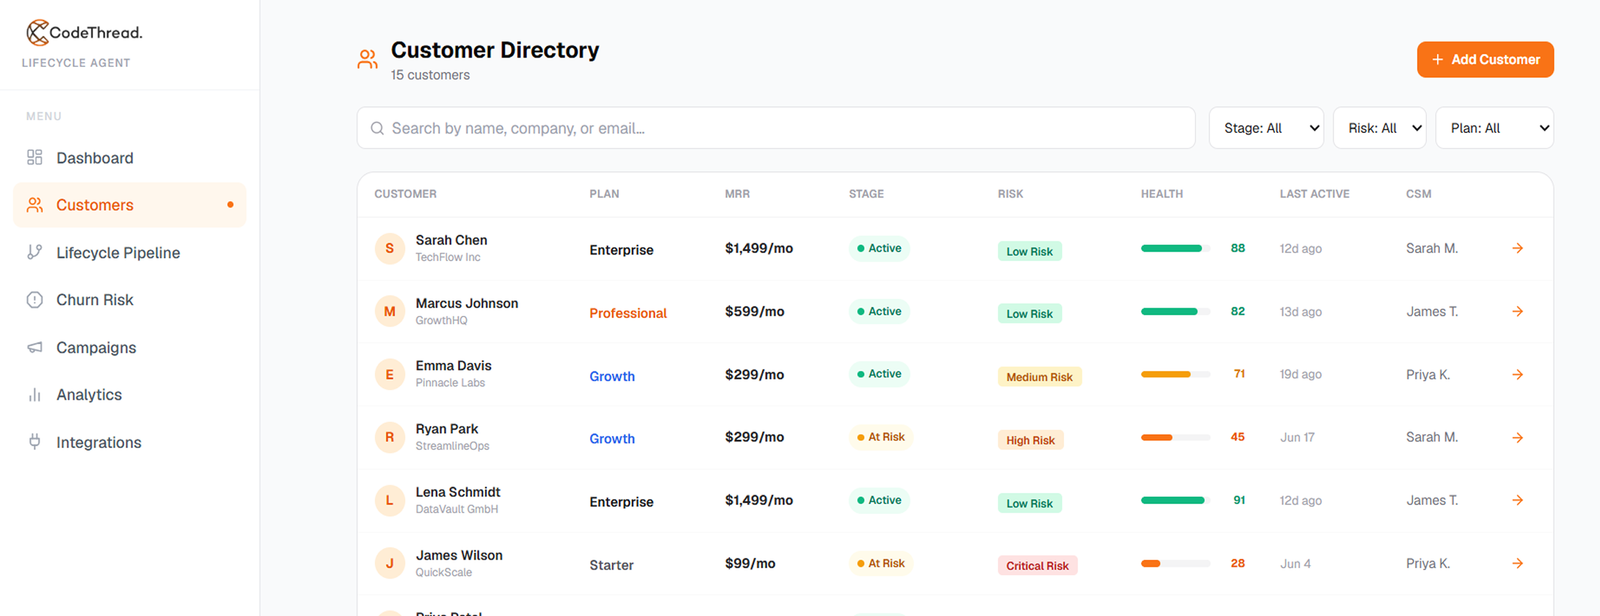Image resolution: width=1600 pixels, height=616 pixels.
Task: Click Ryan Park's health score bar
Action: [1176, 437]
